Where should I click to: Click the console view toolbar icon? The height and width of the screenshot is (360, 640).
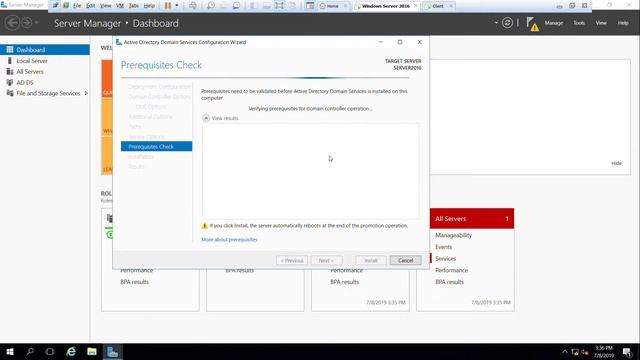pos(310,6)
